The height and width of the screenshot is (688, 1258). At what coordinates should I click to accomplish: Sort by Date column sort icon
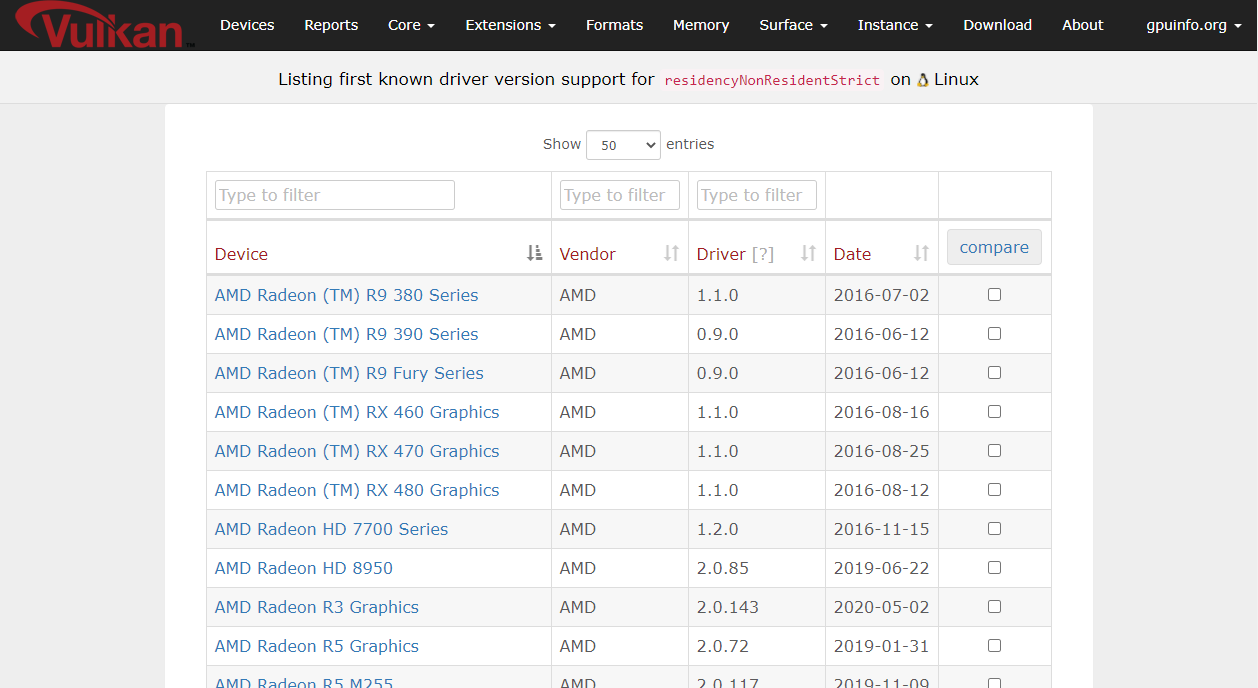pyautogui.click(x=922, y=254)
